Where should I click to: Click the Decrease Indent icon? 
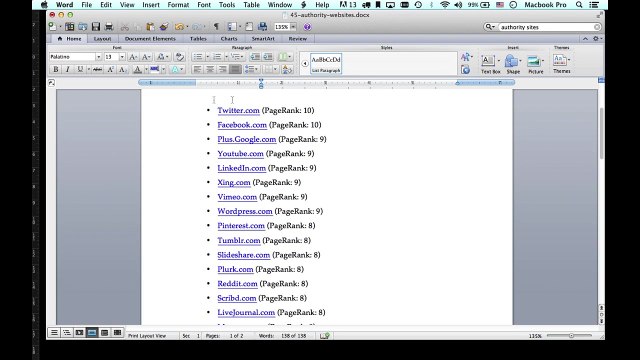point(255,57)
